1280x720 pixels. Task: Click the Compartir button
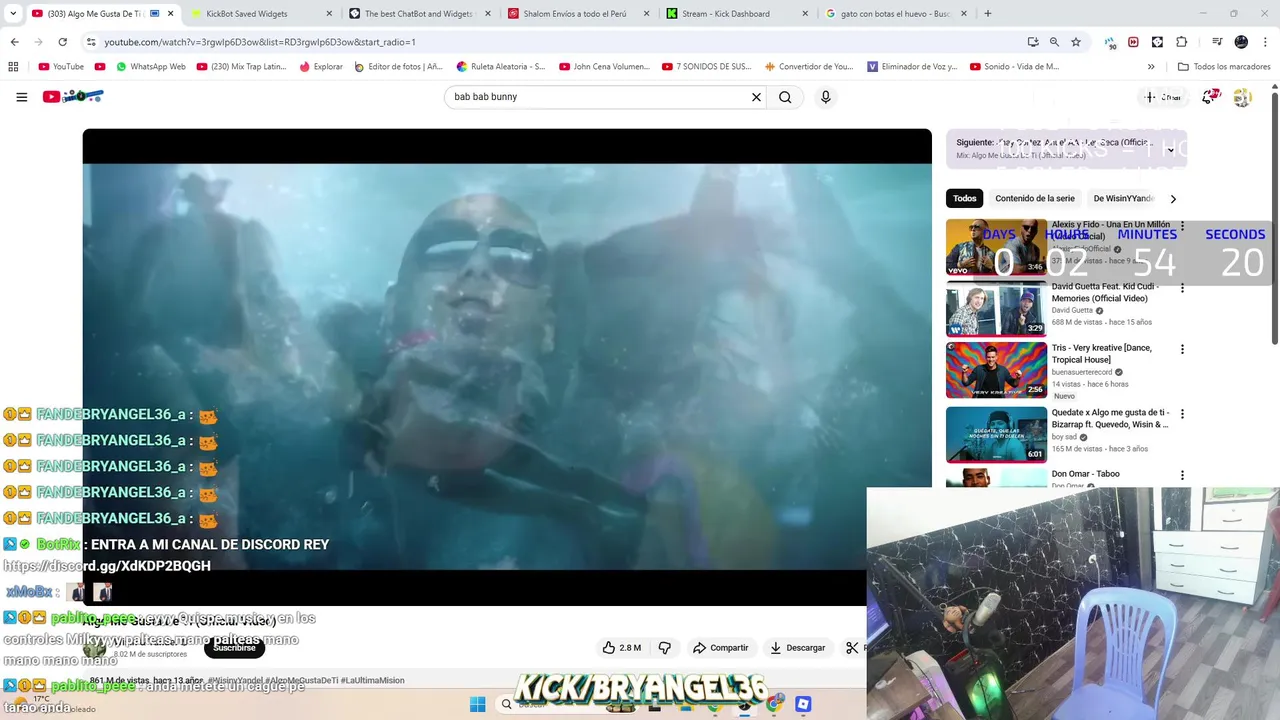coord(720,647)
